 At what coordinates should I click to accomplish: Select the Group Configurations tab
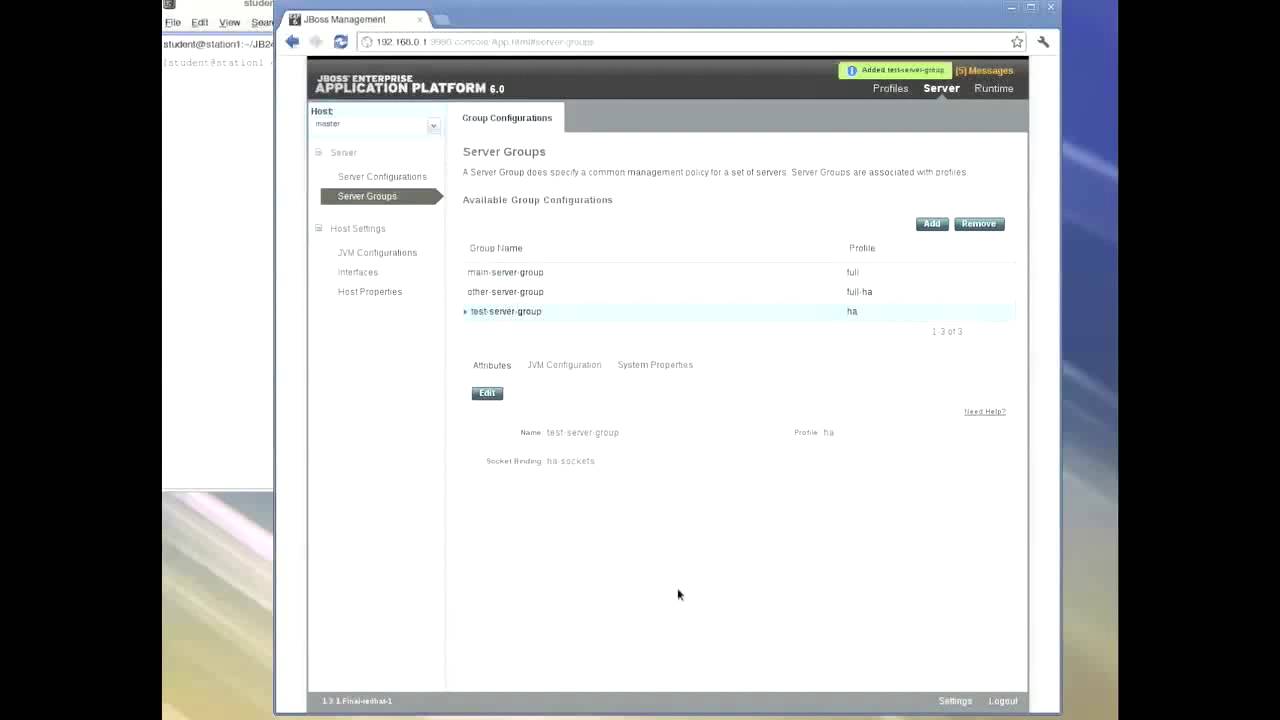point(507,118)
